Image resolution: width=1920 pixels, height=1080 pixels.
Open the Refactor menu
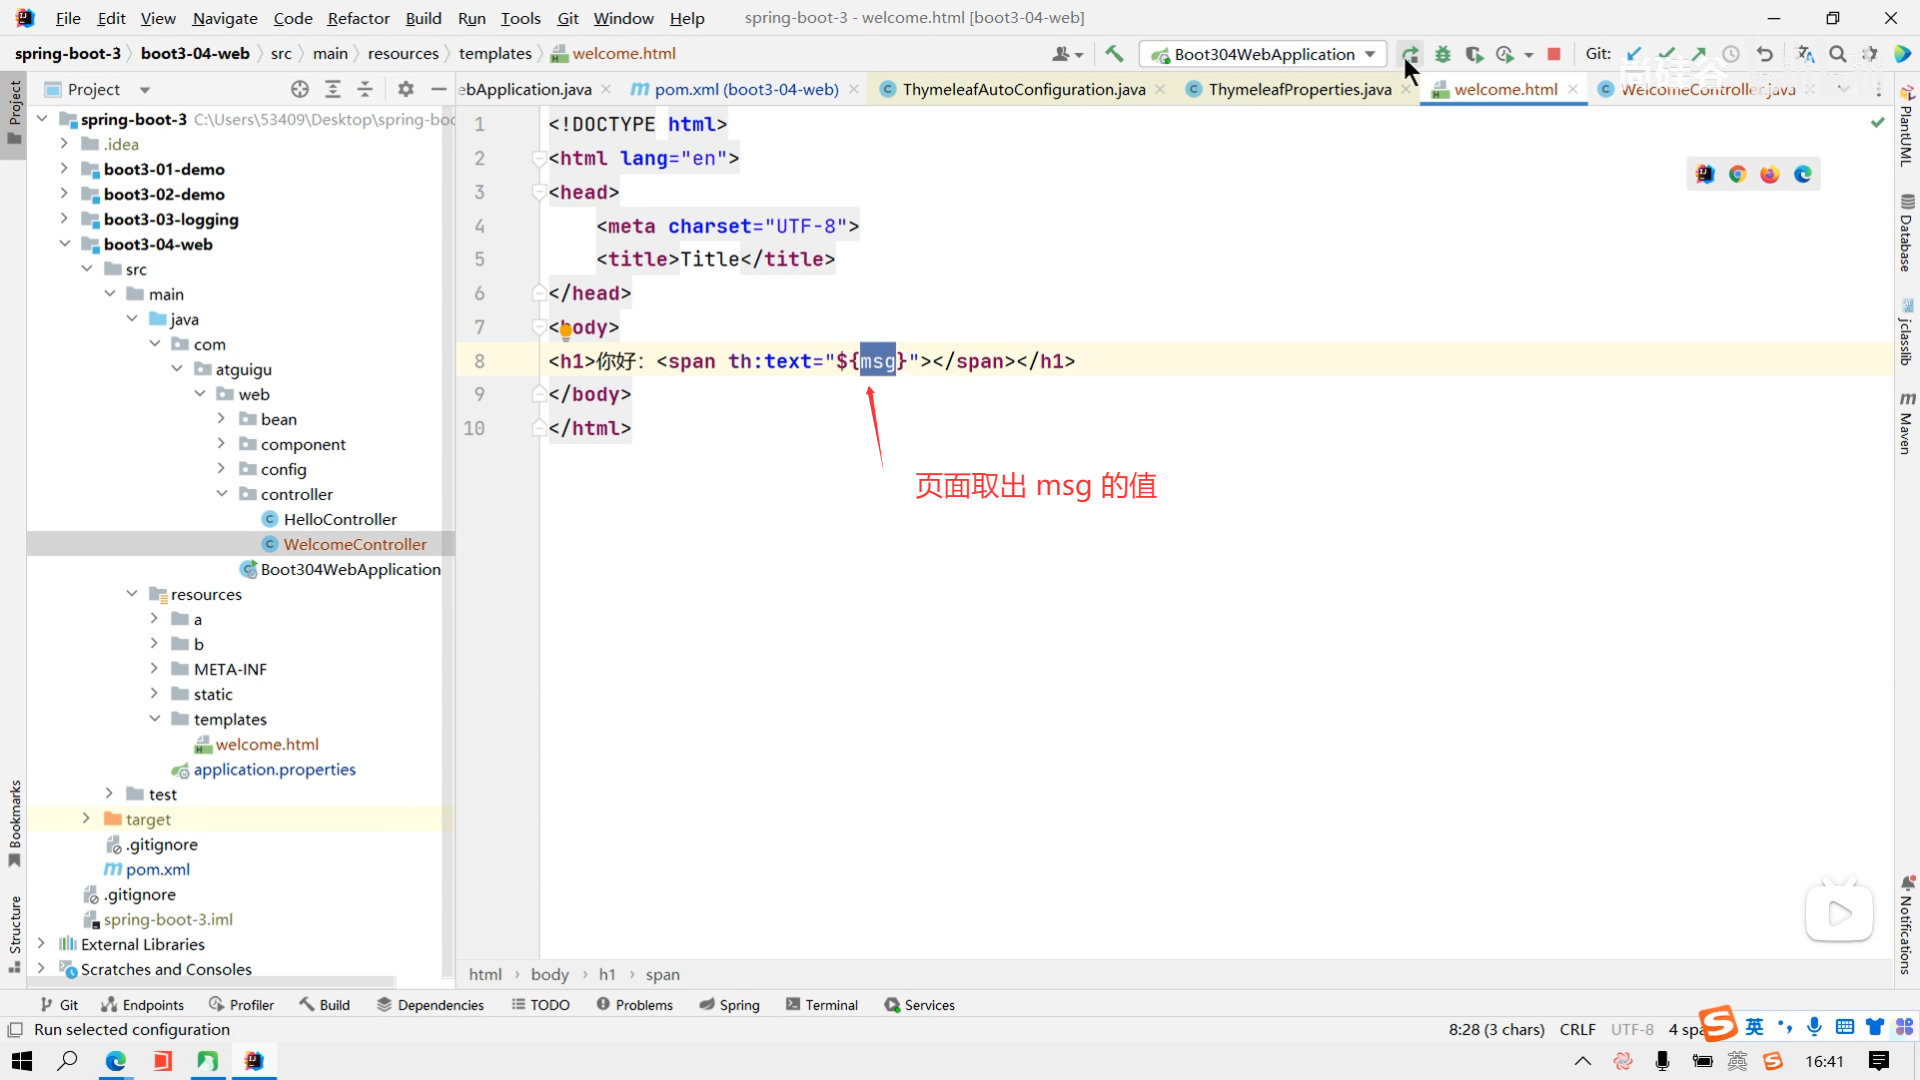click(358, 18)
